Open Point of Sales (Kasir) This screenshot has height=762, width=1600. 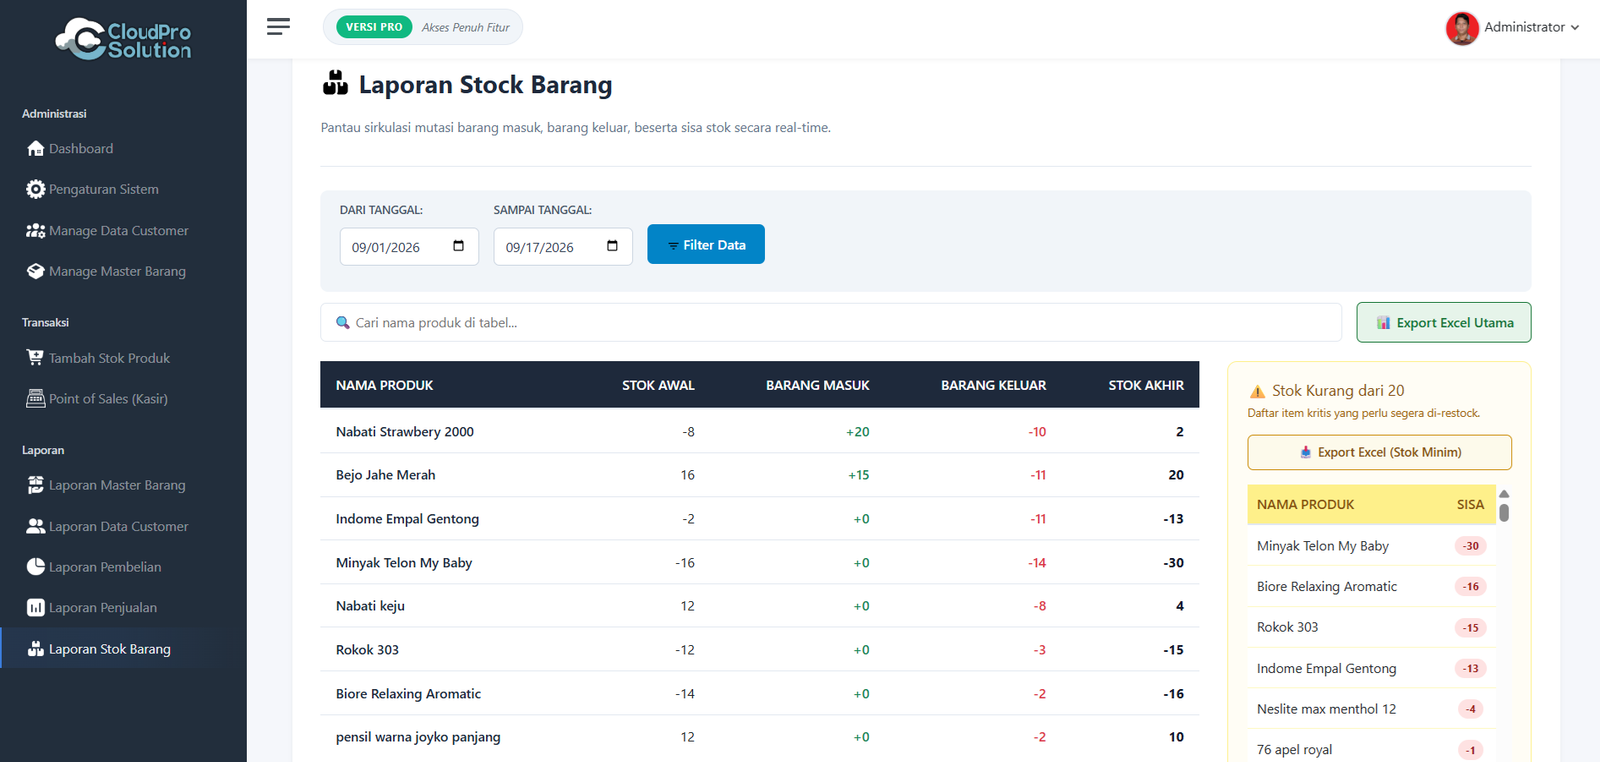pos(108,398)
